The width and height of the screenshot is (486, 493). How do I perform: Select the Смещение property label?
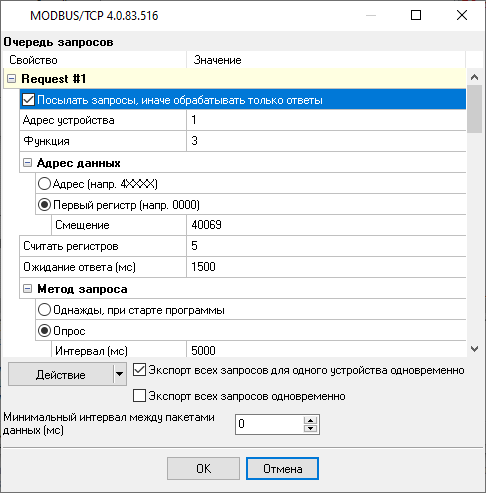82,225
